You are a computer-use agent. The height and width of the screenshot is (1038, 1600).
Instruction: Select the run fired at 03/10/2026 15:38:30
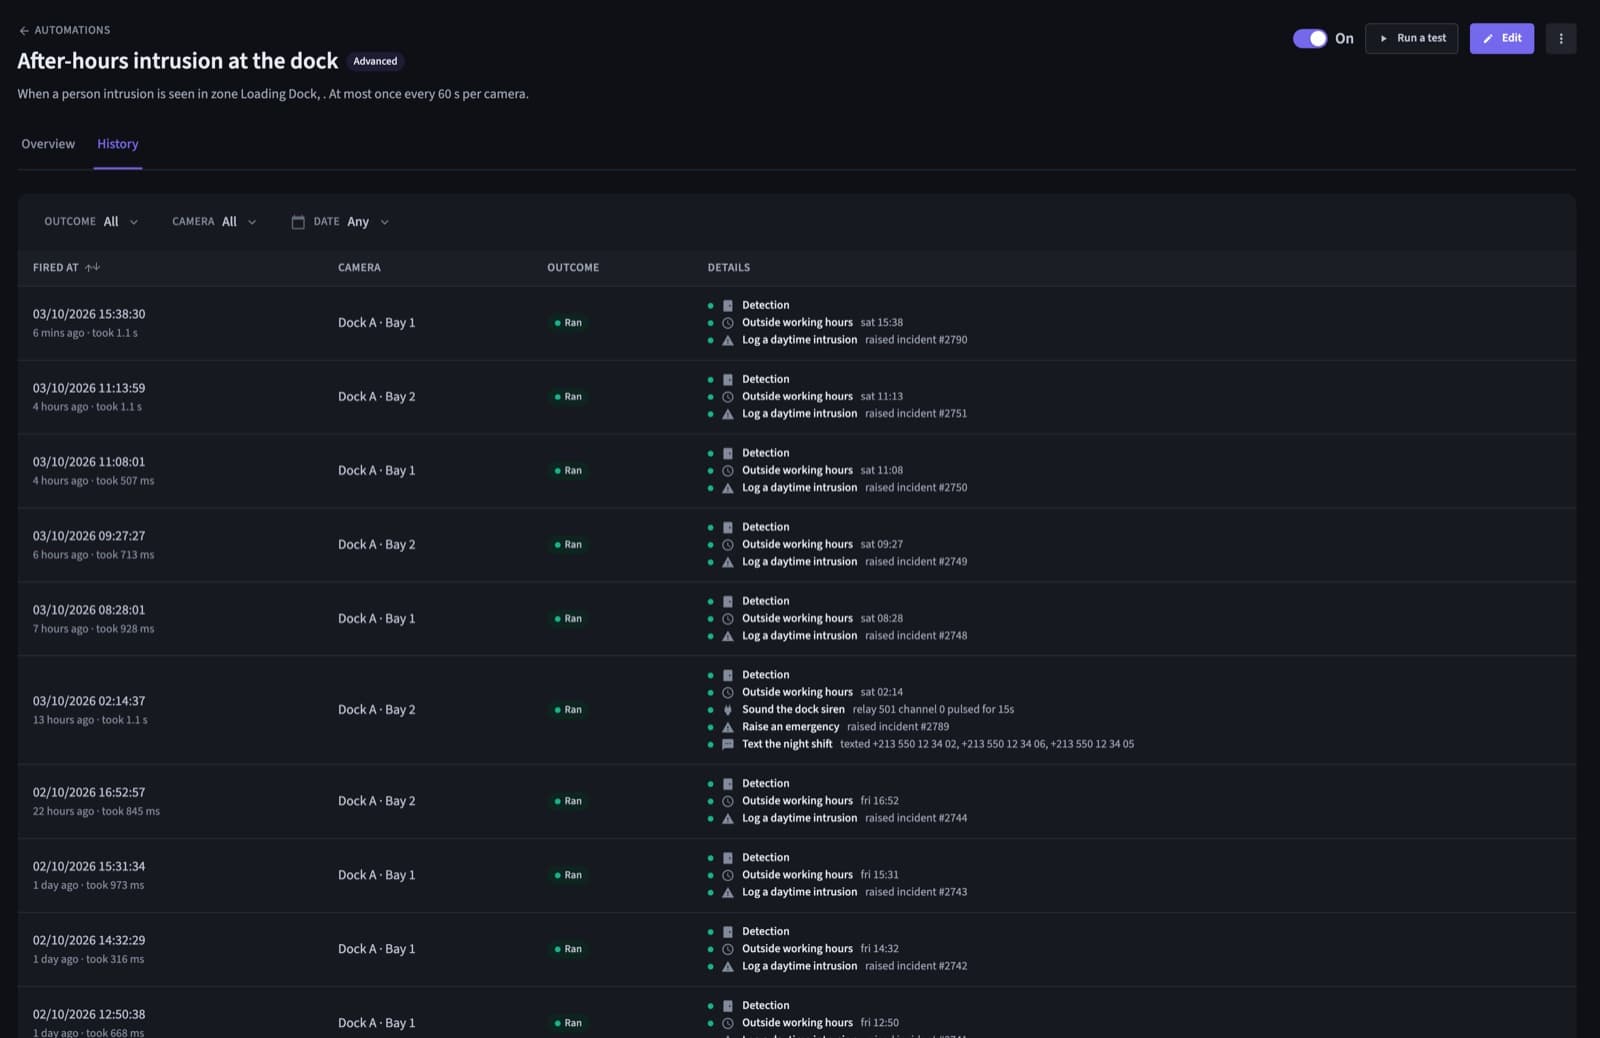796,323
